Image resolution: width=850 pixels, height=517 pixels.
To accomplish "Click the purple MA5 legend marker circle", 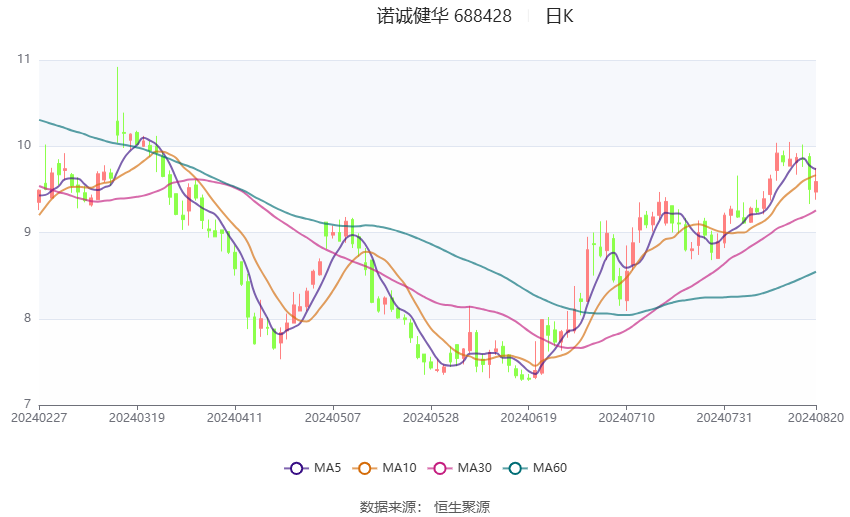I will pyautogui.click(x=296, y=468).
